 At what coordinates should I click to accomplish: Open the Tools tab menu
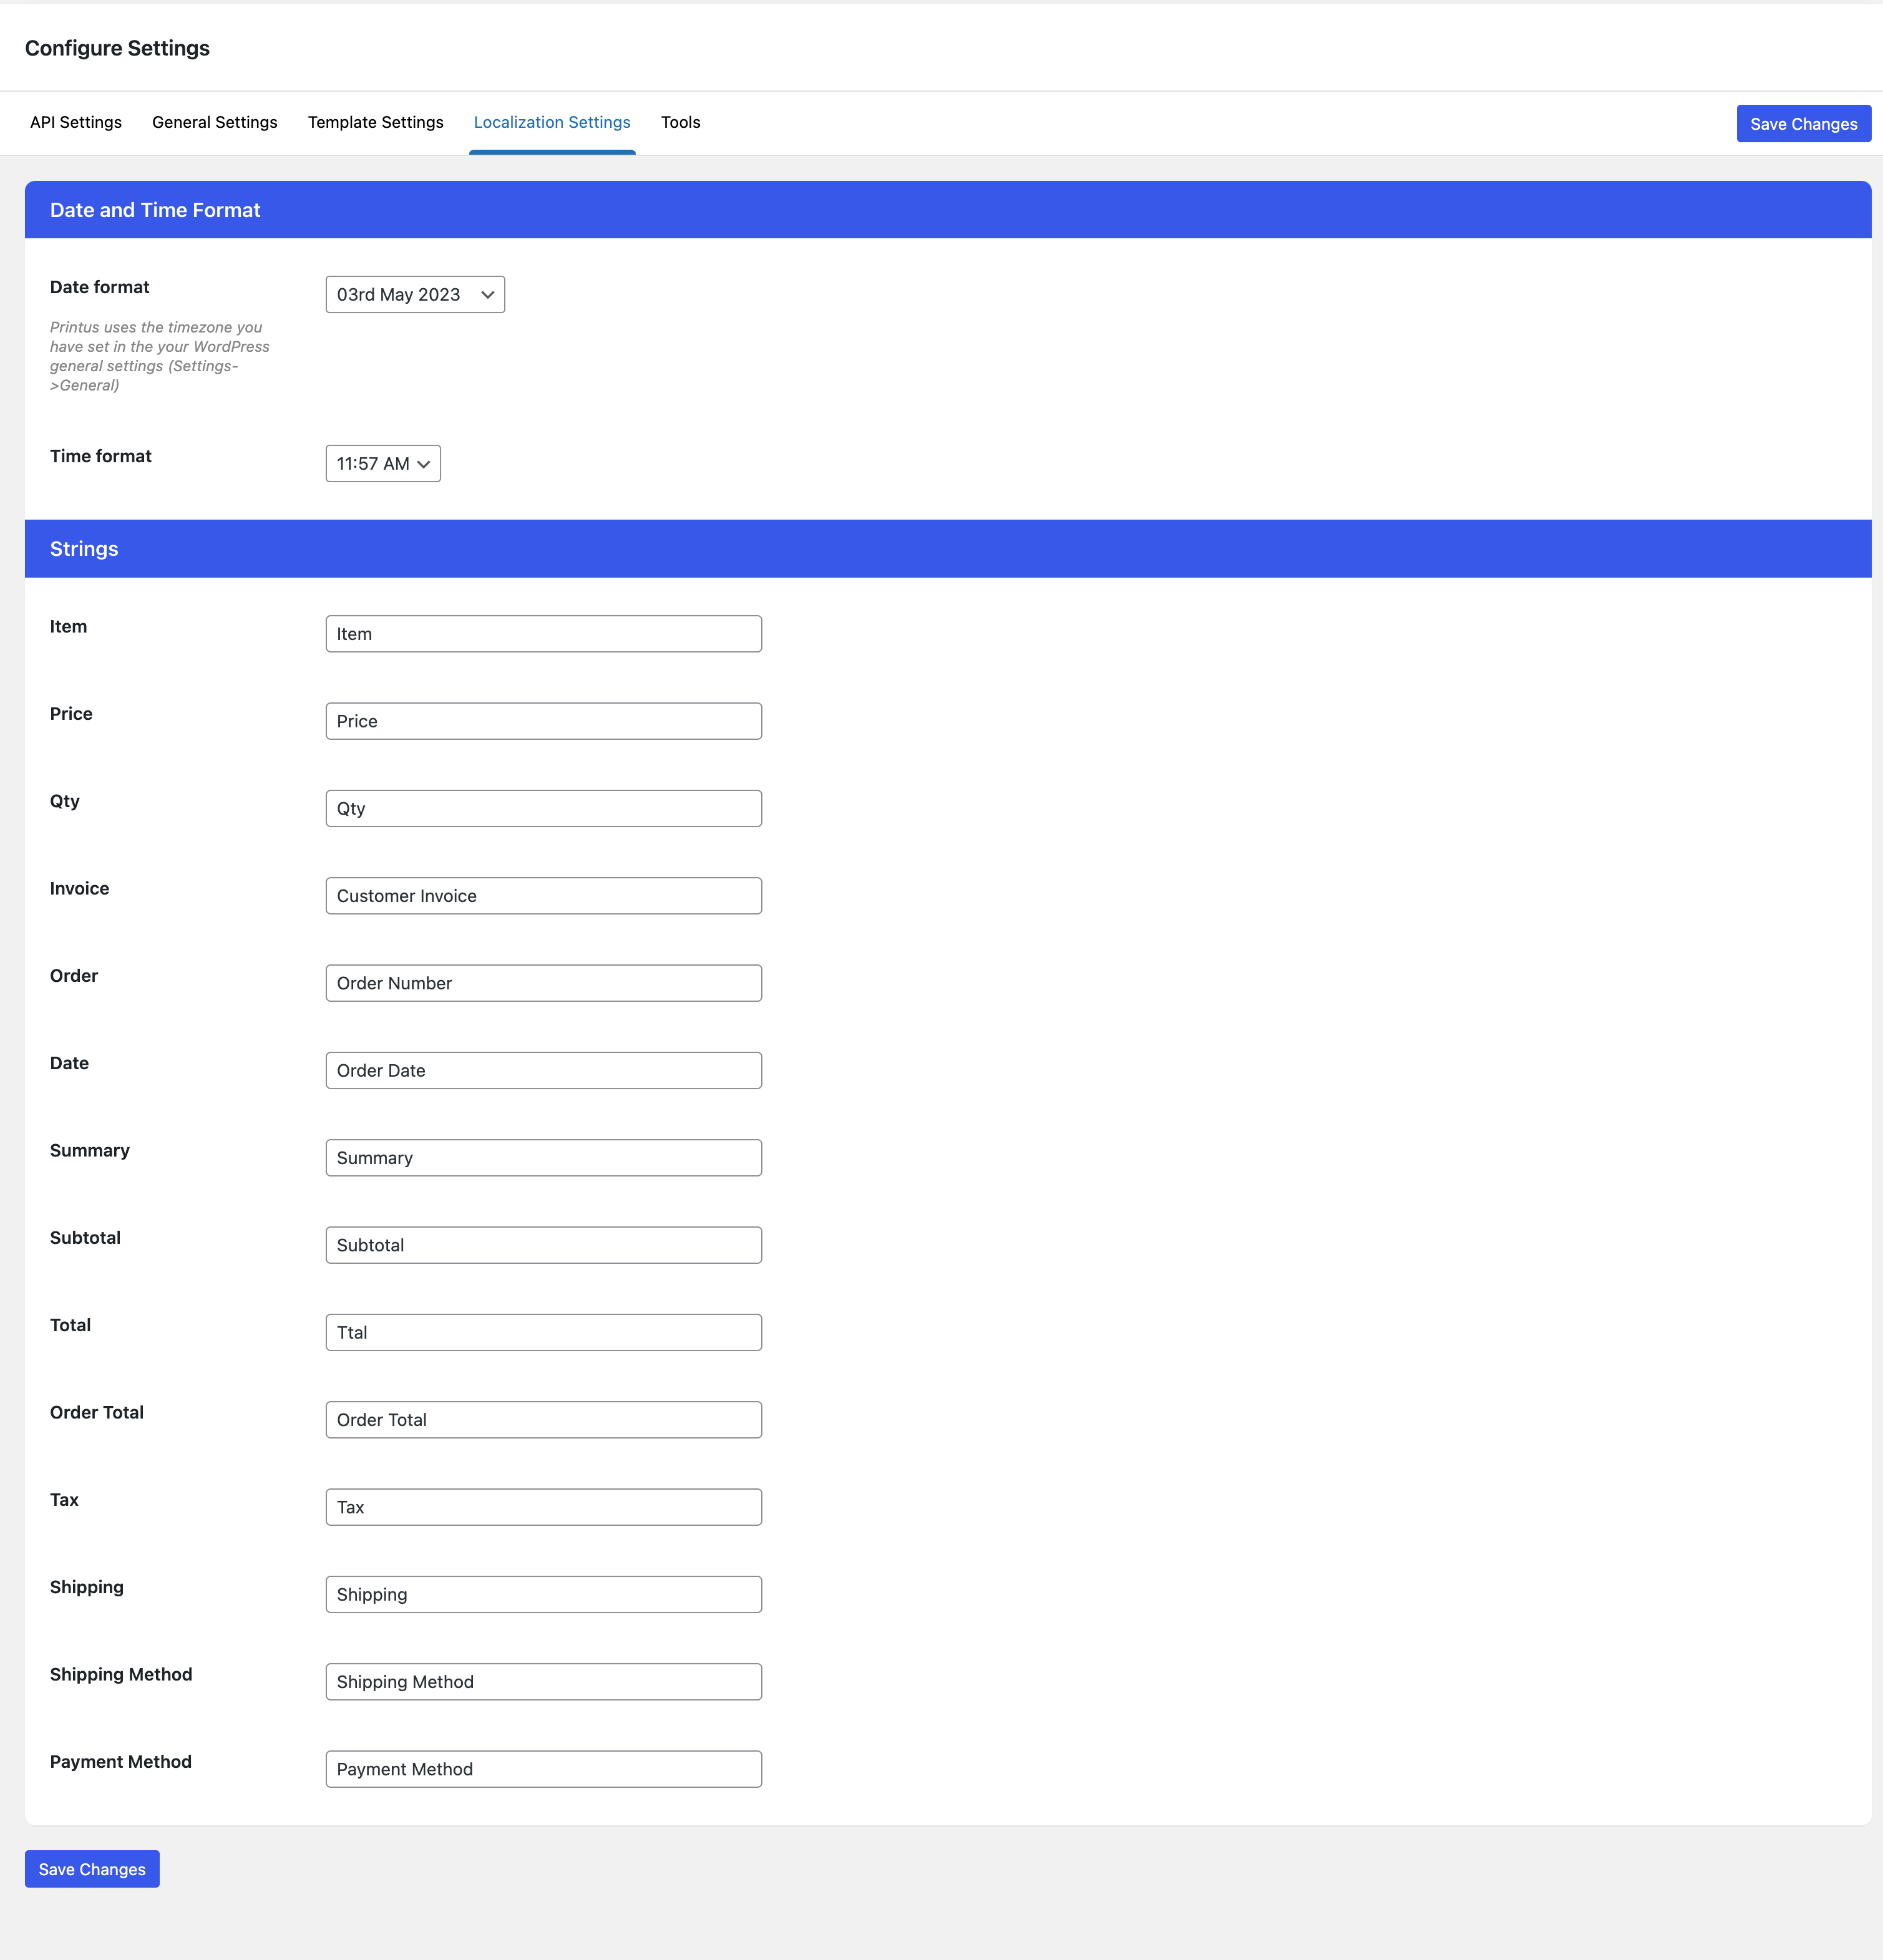681,121
